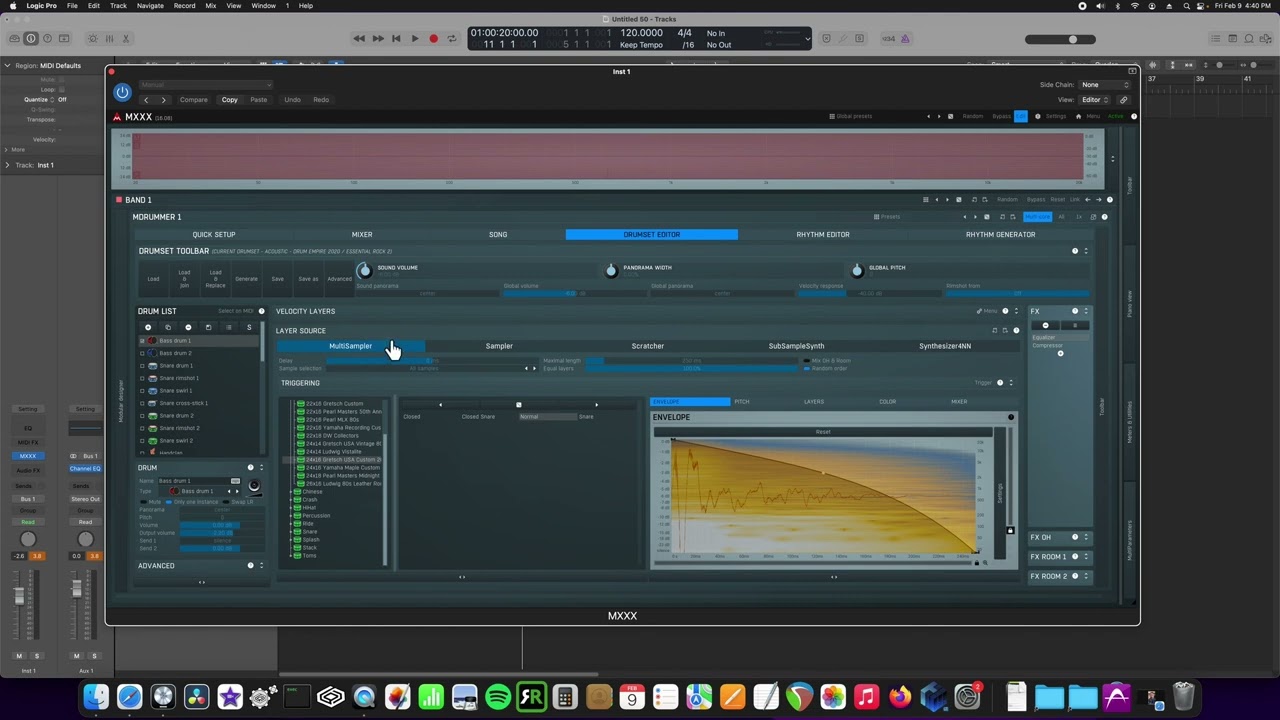Switch to the Quick Setup tab
Viewport: 1280px width, 720px height.
[214, 235]
